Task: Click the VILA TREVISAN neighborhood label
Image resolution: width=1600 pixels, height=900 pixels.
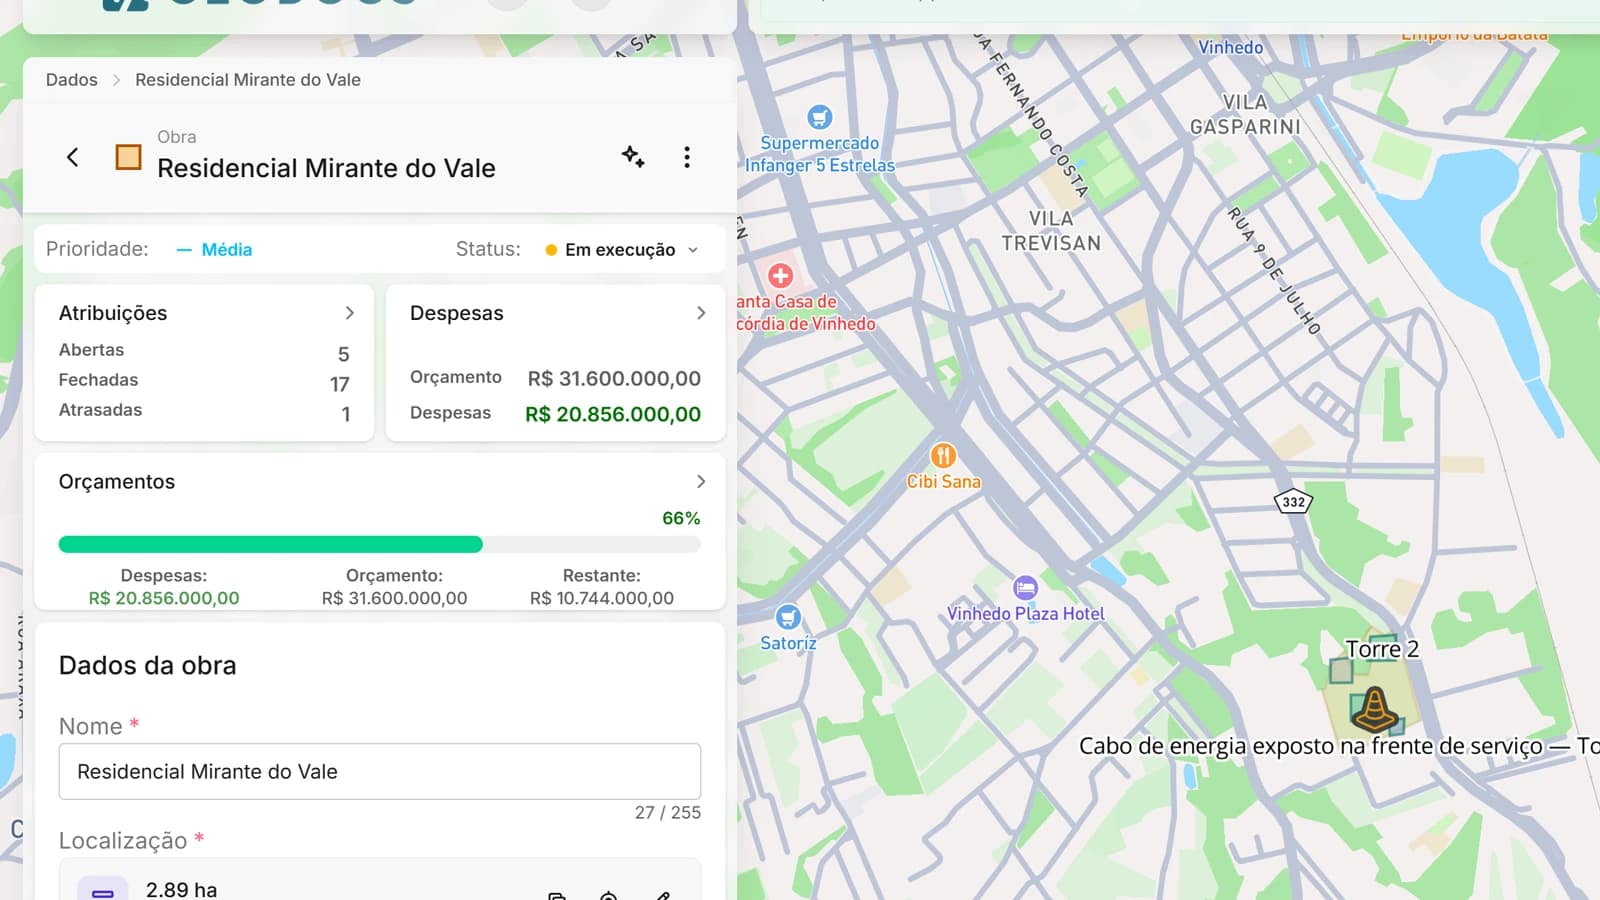Action: tap(1051, 231)
